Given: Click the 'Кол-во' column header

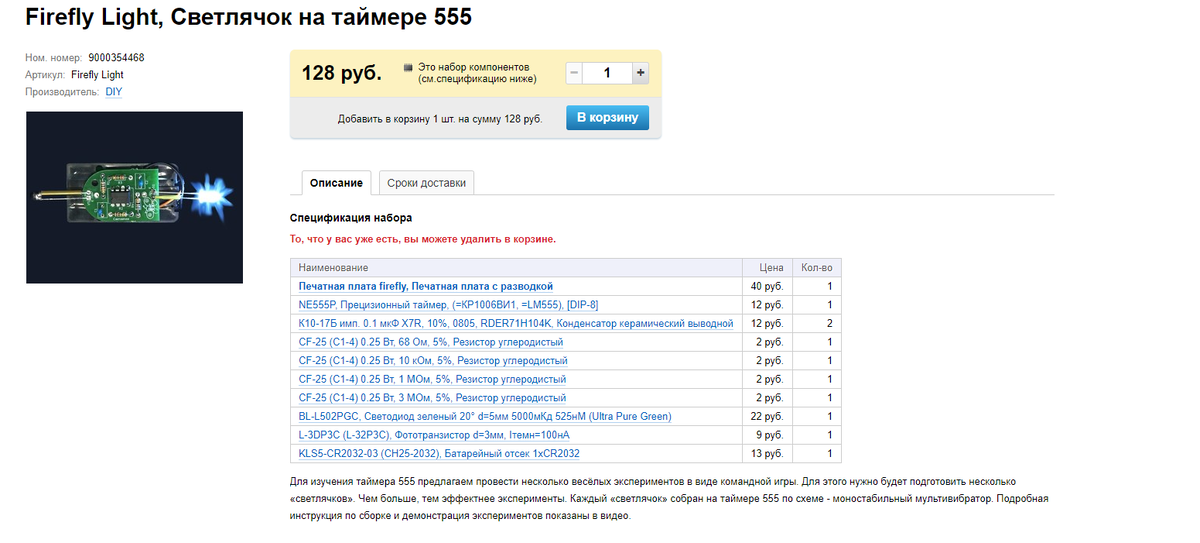Looking at the screenshot, I should click(816, 268).
